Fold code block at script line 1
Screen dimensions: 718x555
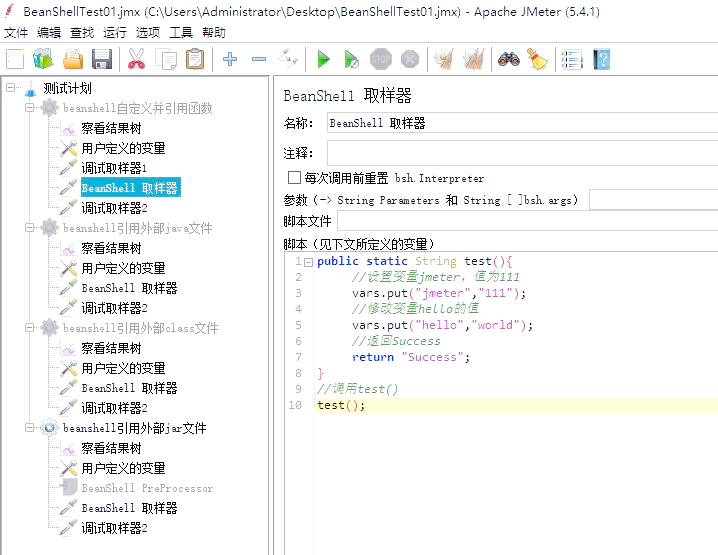pyautogui.click(x=308, y=262)
